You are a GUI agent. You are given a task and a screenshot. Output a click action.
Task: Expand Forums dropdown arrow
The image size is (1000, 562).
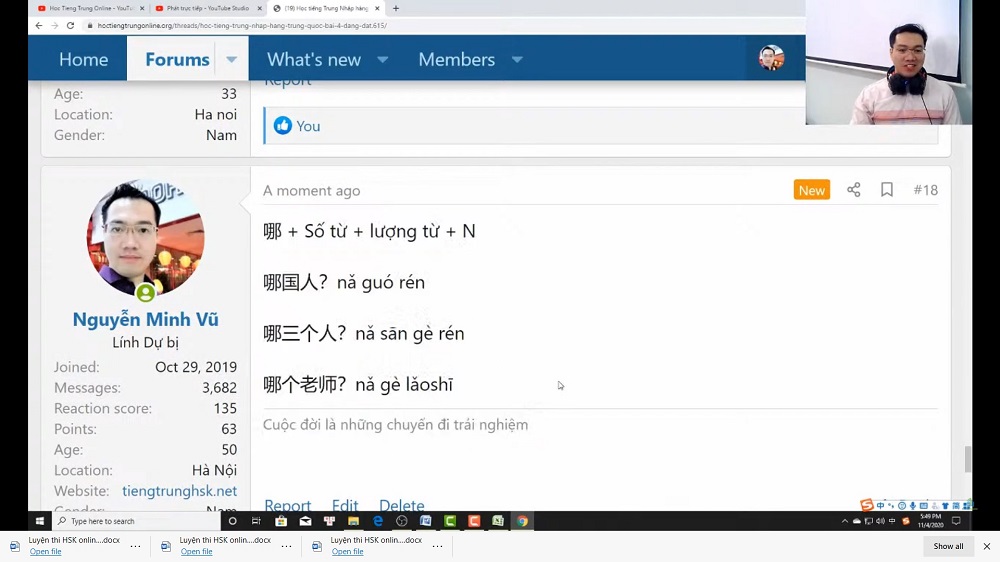[x=232, y=59]
